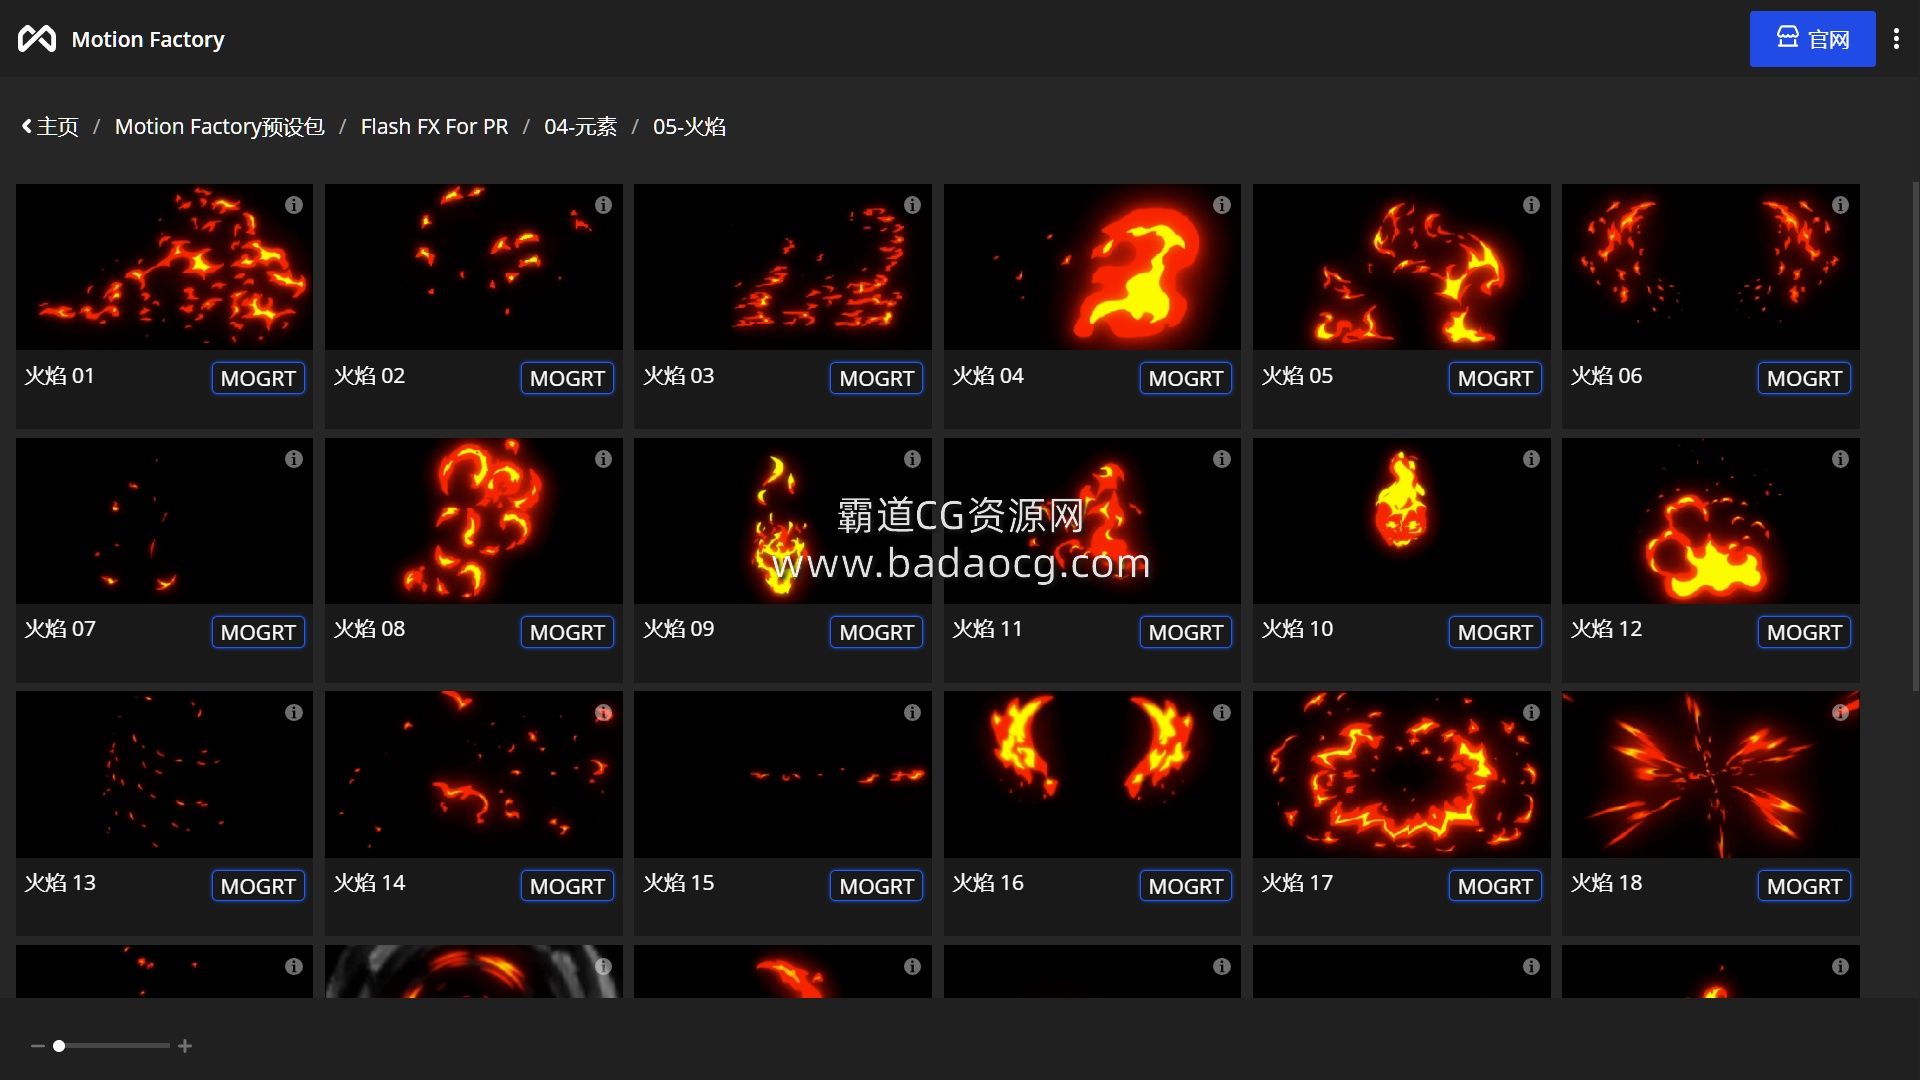This screenshot has height=1080, width=1920.
Task: Show info for 火焰 13
Action: click(294, 713)
